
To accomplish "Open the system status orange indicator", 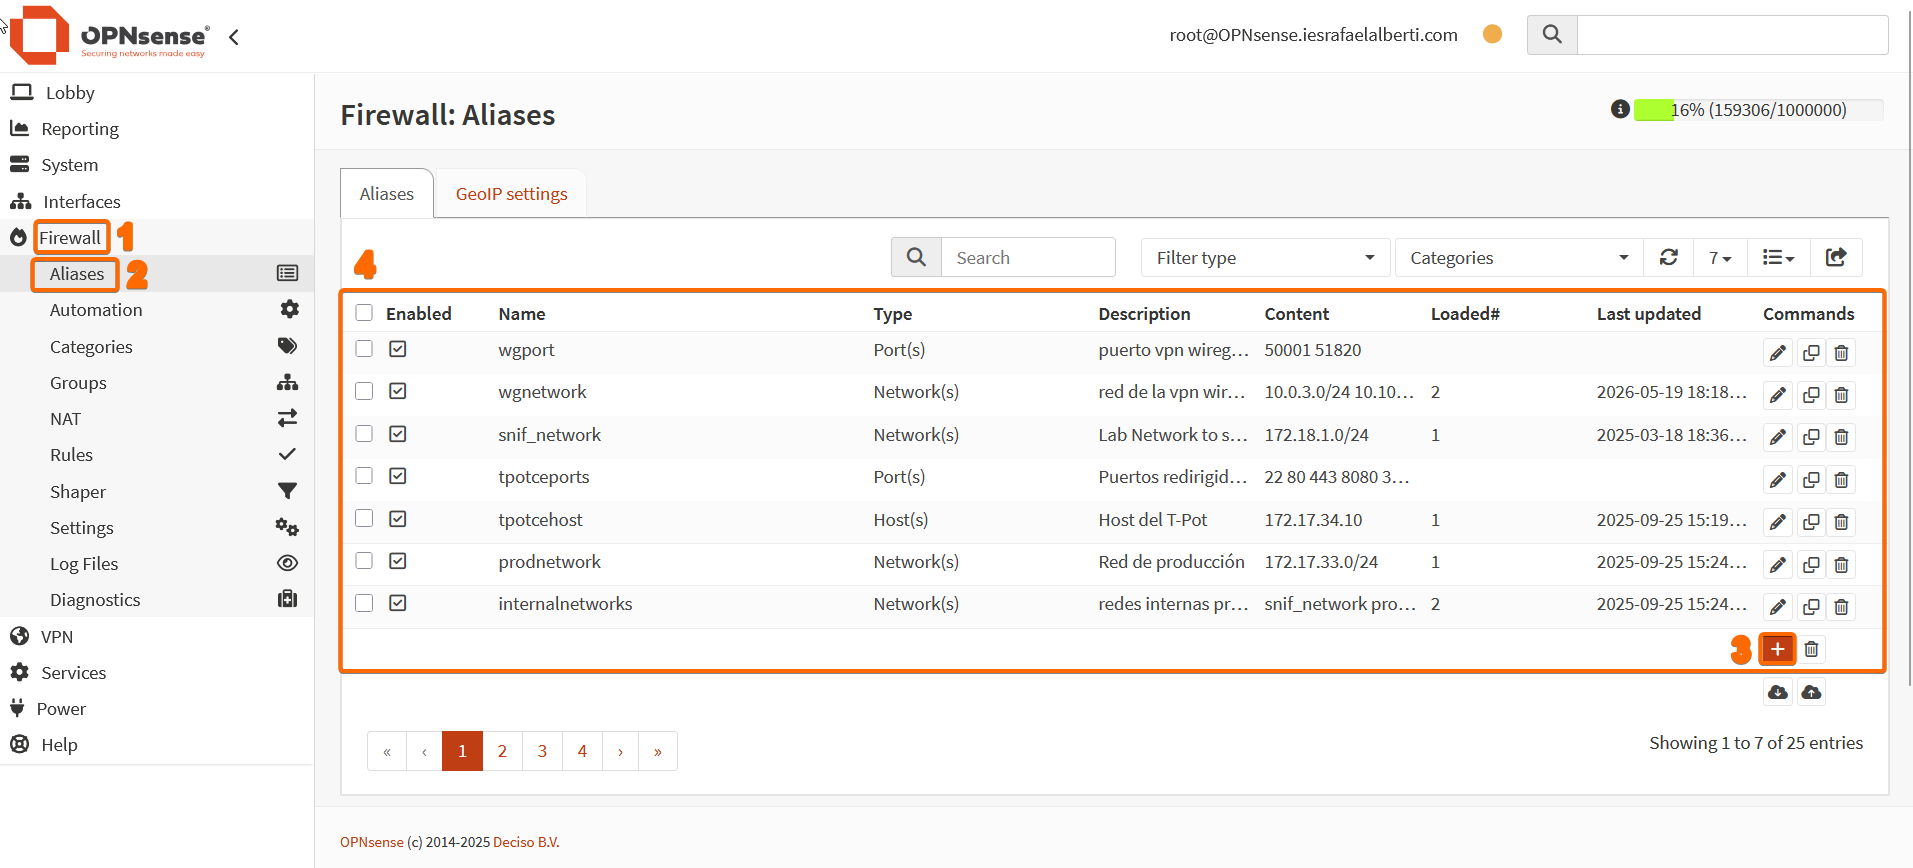I will tap(1492, 34).
